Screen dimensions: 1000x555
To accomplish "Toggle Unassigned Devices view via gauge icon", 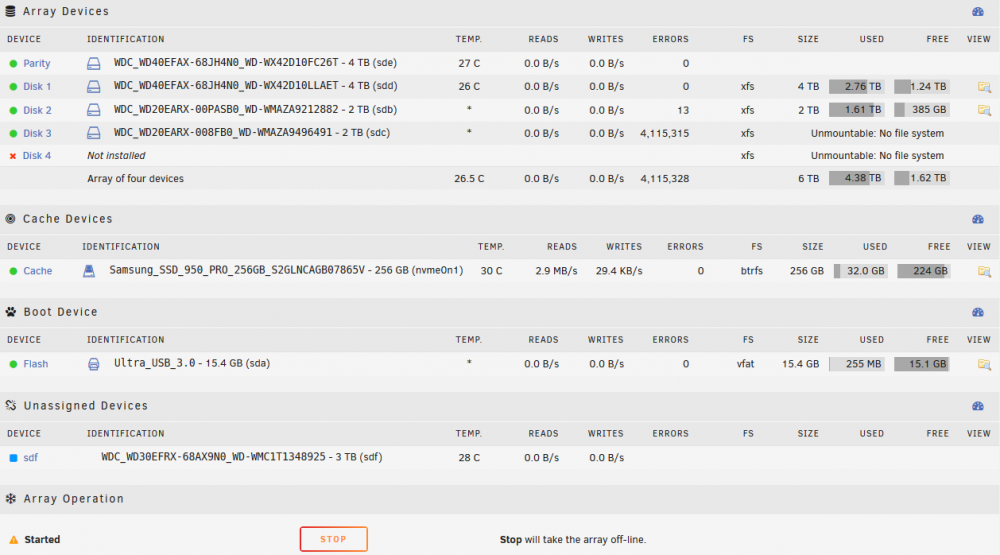I will pyautogui.click(x=978, y=406).
